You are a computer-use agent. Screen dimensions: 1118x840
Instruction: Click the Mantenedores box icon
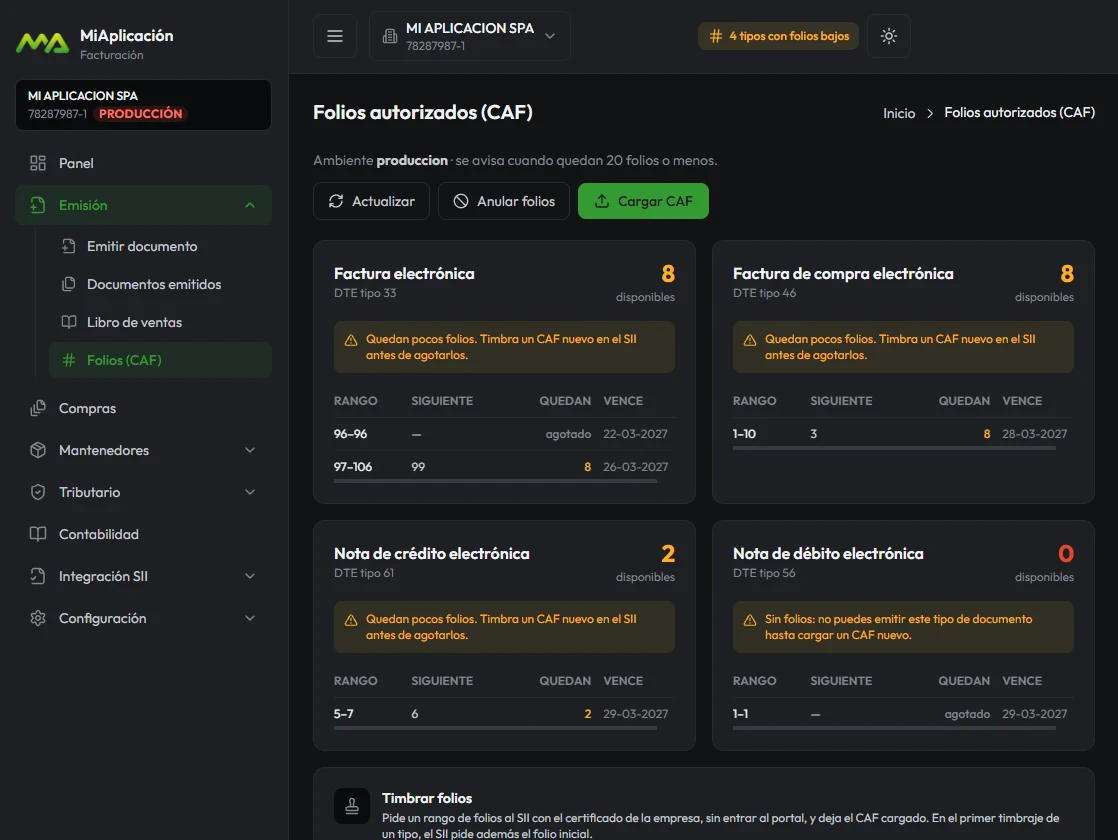tap(38, 451)
